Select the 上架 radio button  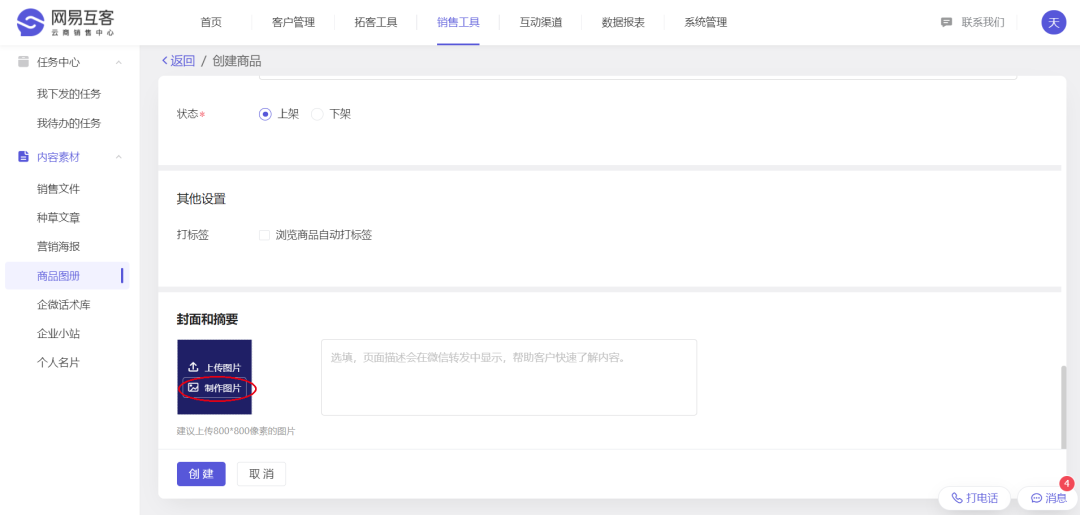[264, 114]
